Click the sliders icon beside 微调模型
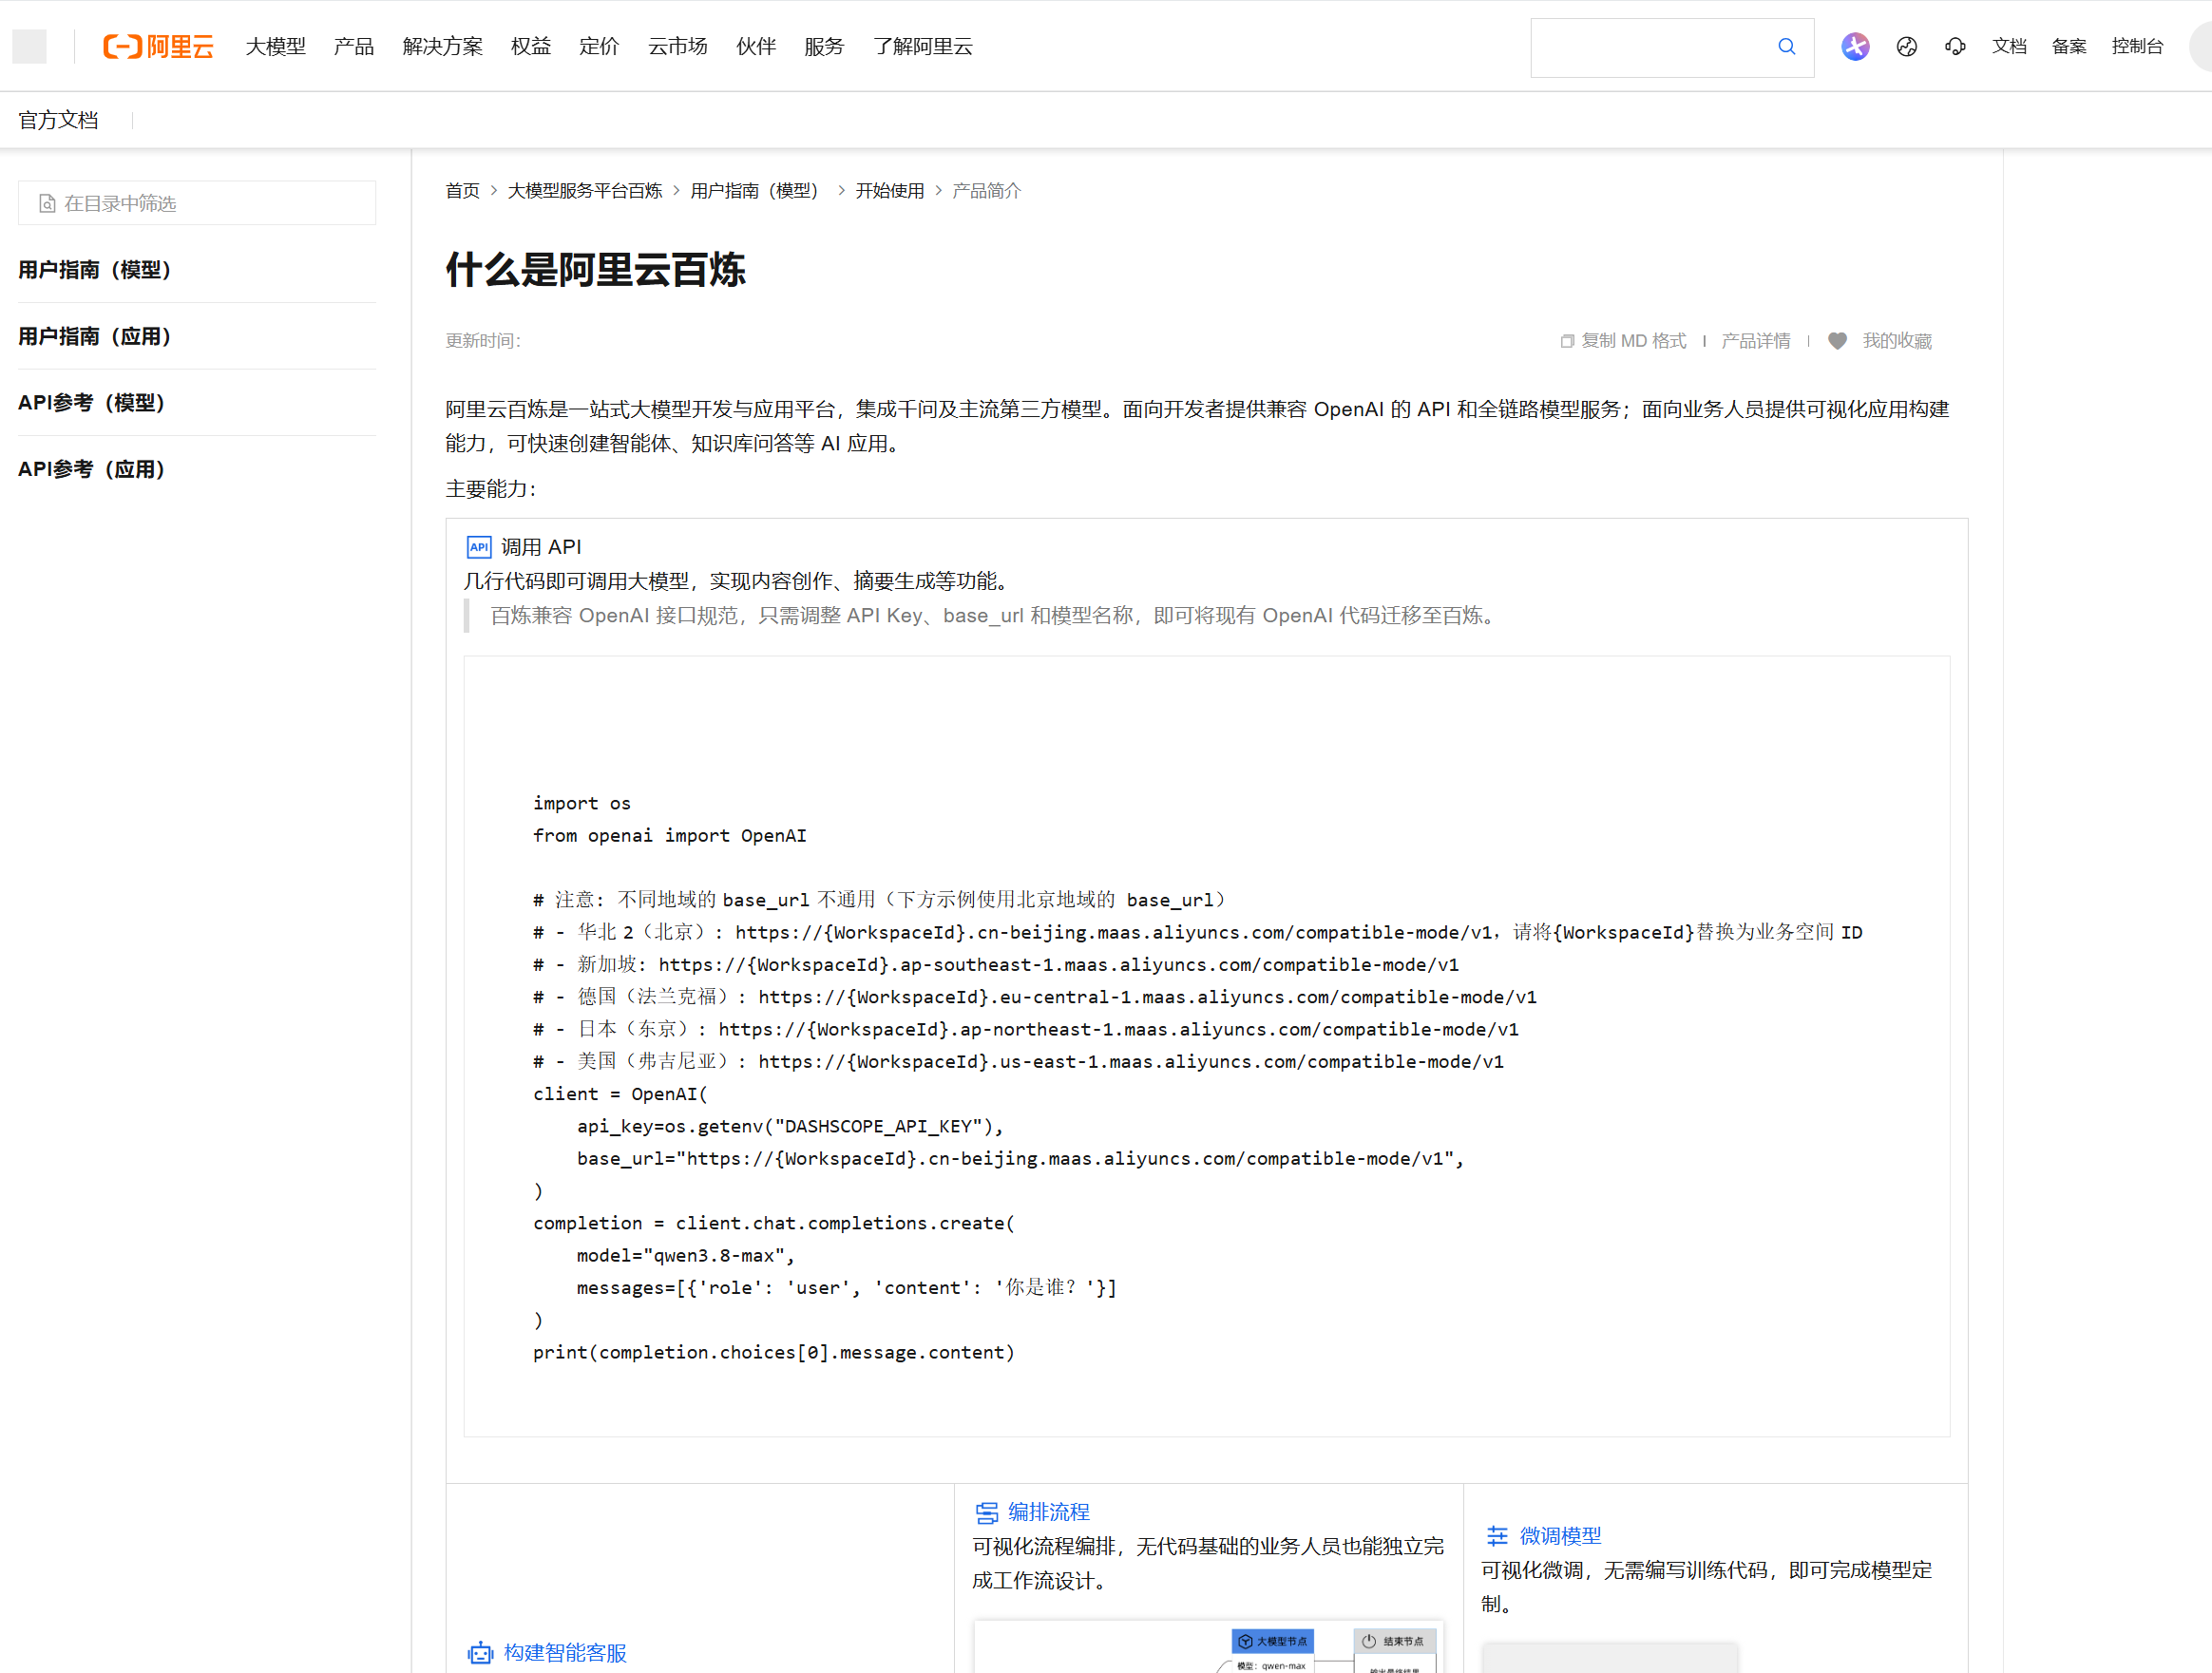Image resolution: width=2212 pixels, height=1673 pixels. pos(1497,1536)
